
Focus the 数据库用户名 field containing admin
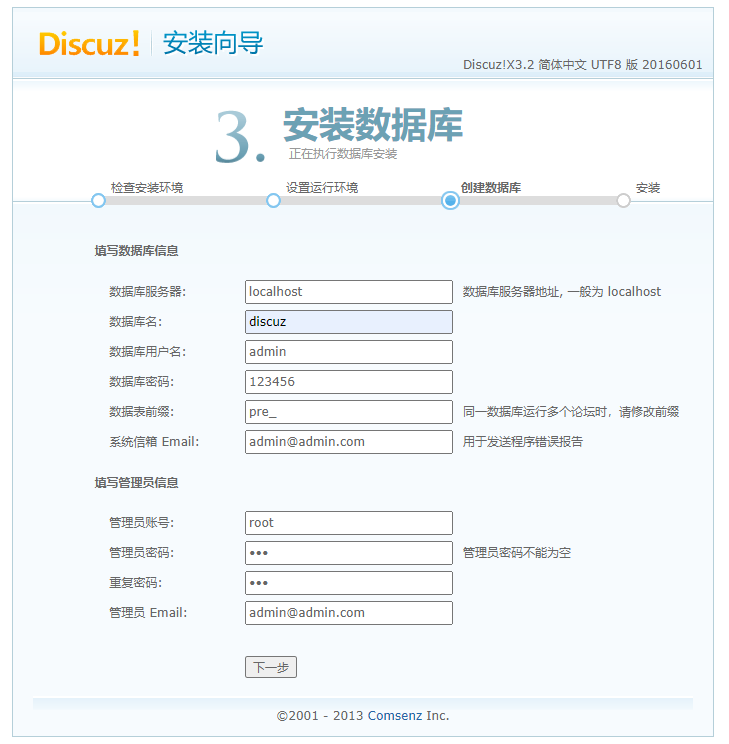349,352
